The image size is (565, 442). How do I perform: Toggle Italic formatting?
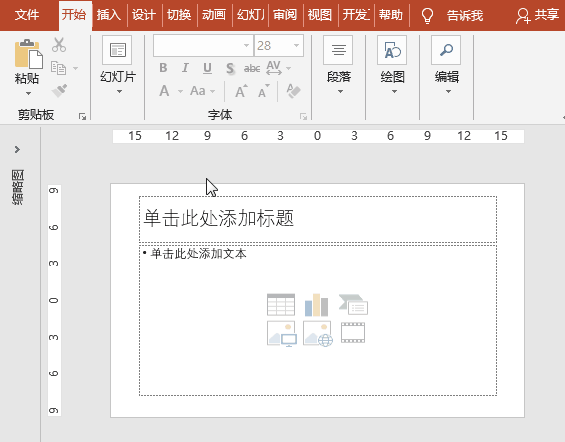[185, 68]
